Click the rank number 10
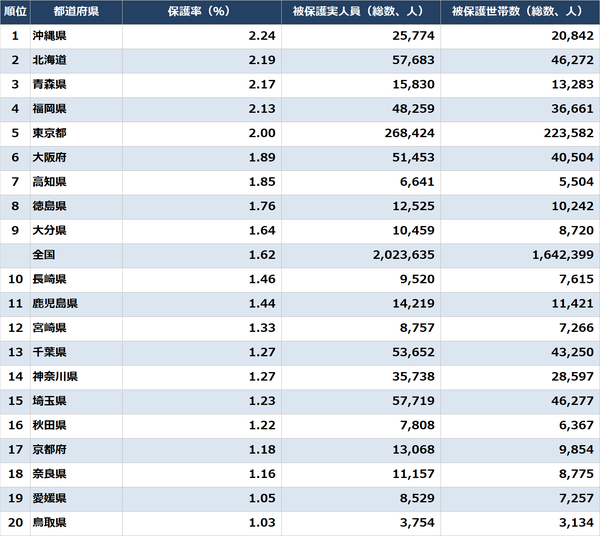The height and width of the screenshot is (536, 600). tap(15, 279)
